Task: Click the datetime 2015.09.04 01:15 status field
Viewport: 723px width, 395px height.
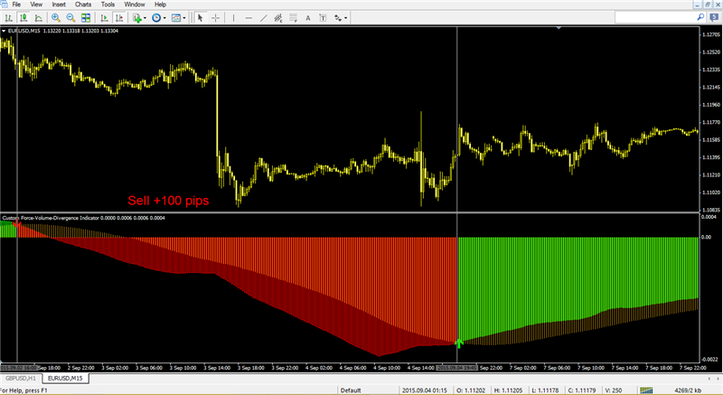Action: click(x=424, y=390)
